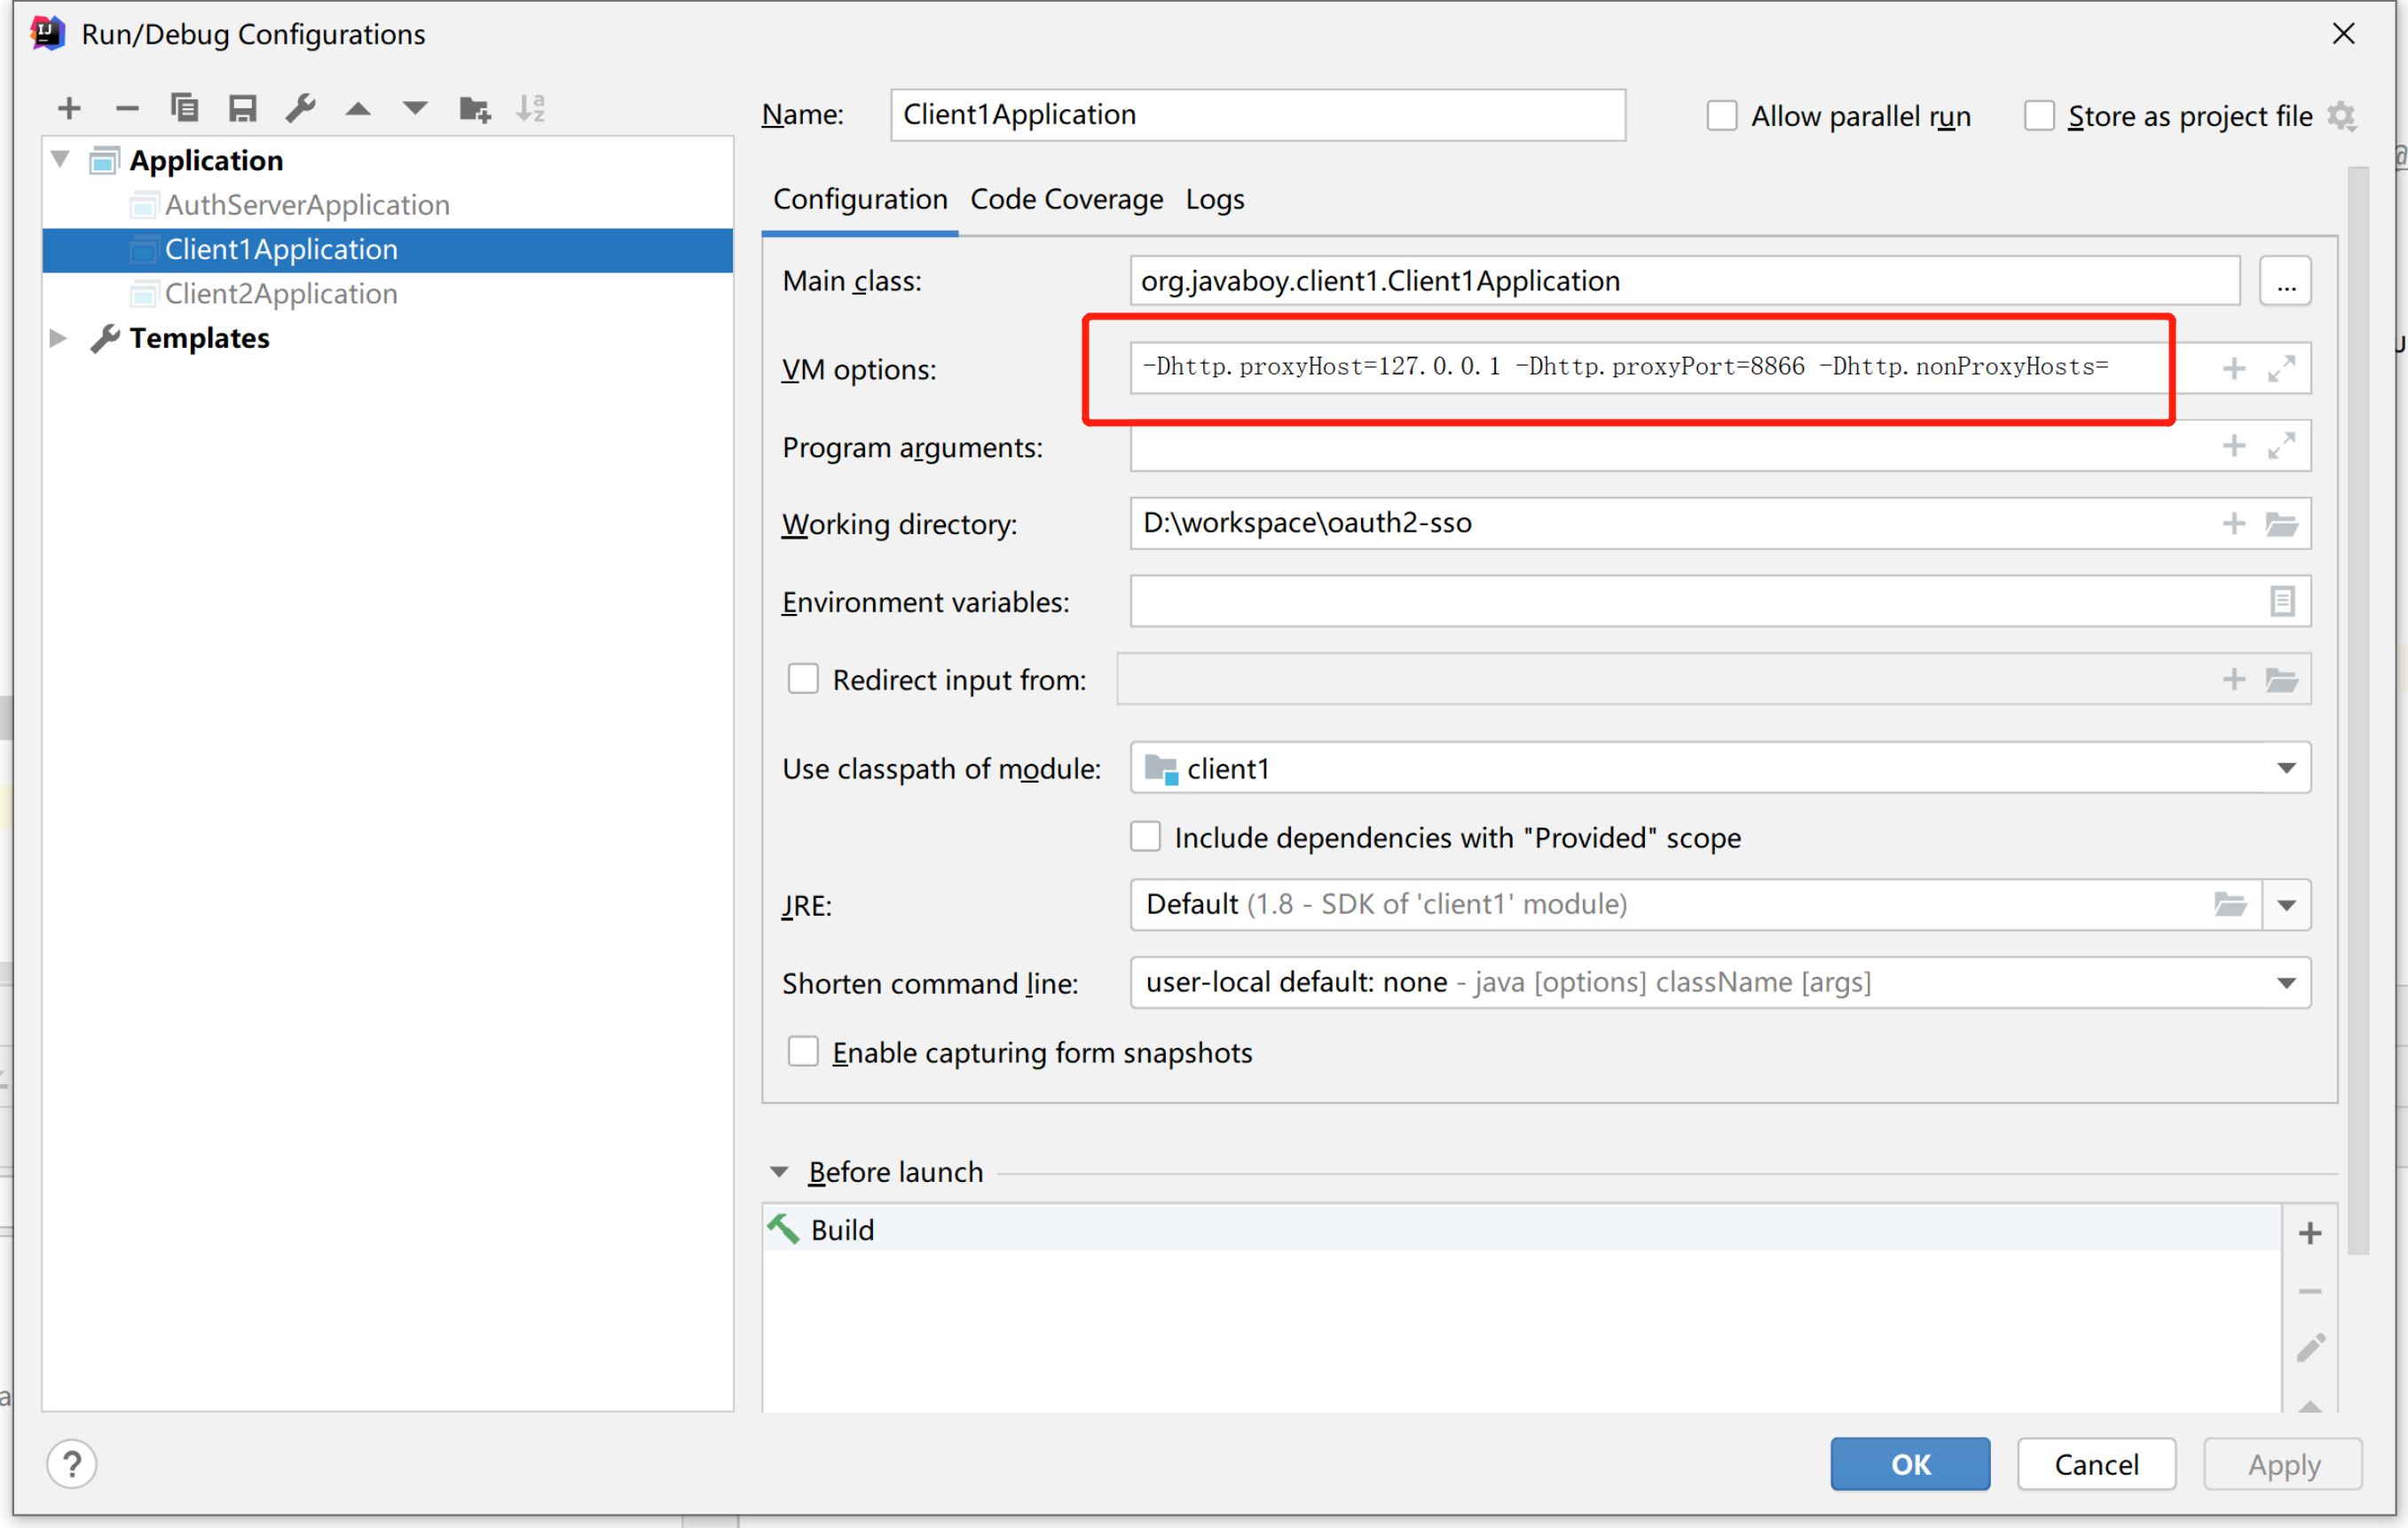The width and height of the screenshot is (2408, 1528).
Task: Browse for the working directory folder
Action: click(x=2281, y=524)
